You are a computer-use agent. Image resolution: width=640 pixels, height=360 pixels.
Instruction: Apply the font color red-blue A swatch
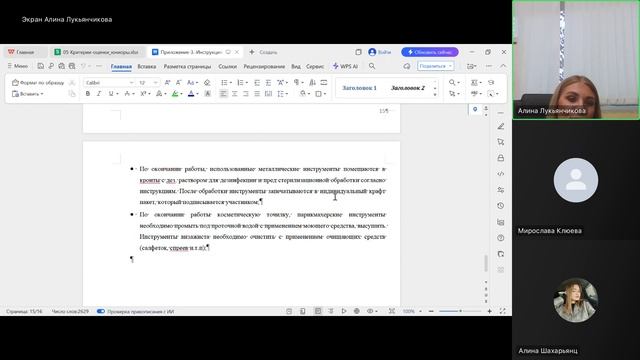191,94
